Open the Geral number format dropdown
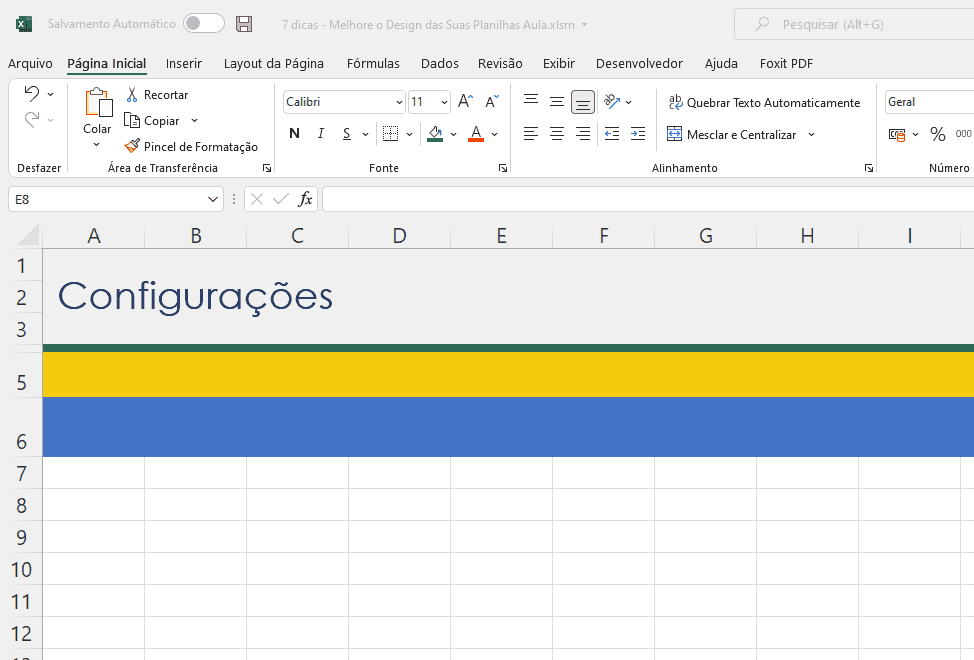This screenshot has width=974, height=660. (928, 102)
